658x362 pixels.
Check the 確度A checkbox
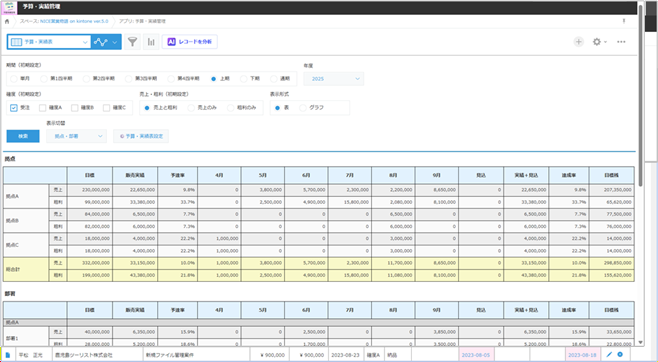coord(42,108)
